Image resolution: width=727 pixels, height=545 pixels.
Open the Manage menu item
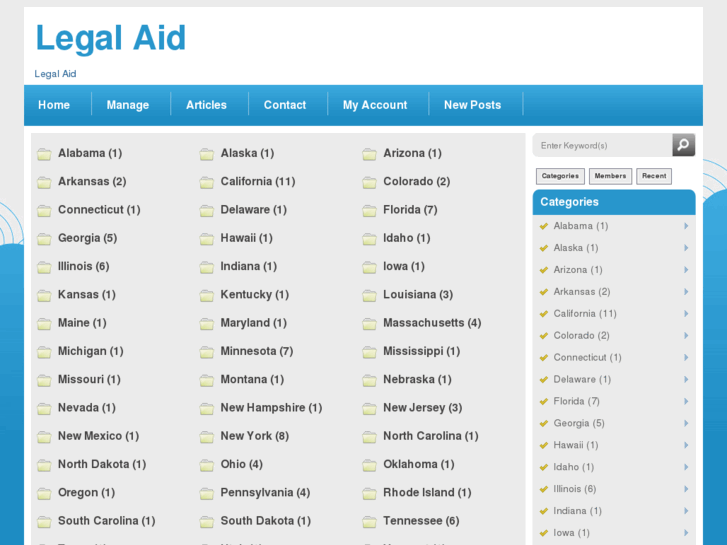click(x=128, y=105)
